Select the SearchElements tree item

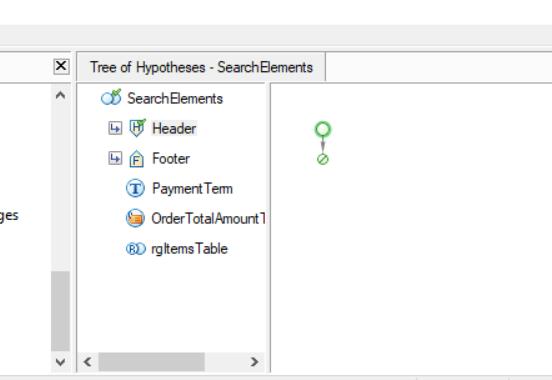click(x=175, y=98)
